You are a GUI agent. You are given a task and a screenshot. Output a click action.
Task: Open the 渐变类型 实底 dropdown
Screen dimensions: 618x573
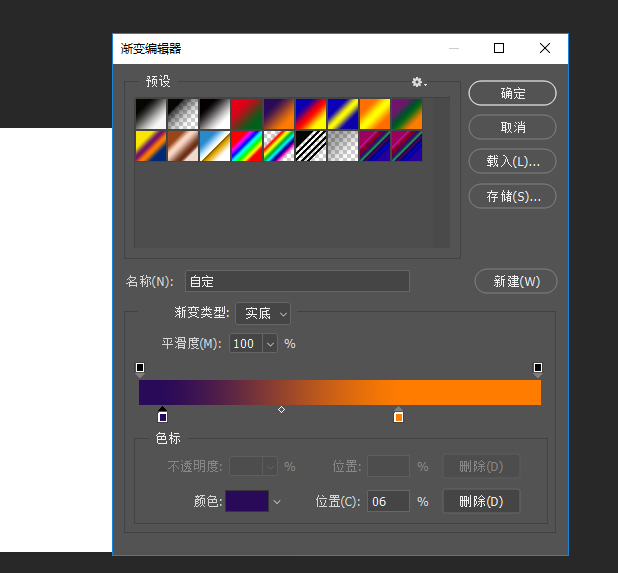(x=263, y=313)
